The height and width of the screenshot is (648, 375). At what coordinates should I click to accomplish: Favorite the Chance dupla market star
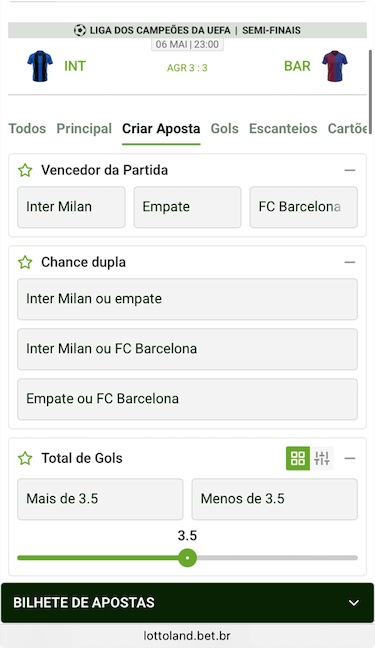click(25, 262)
